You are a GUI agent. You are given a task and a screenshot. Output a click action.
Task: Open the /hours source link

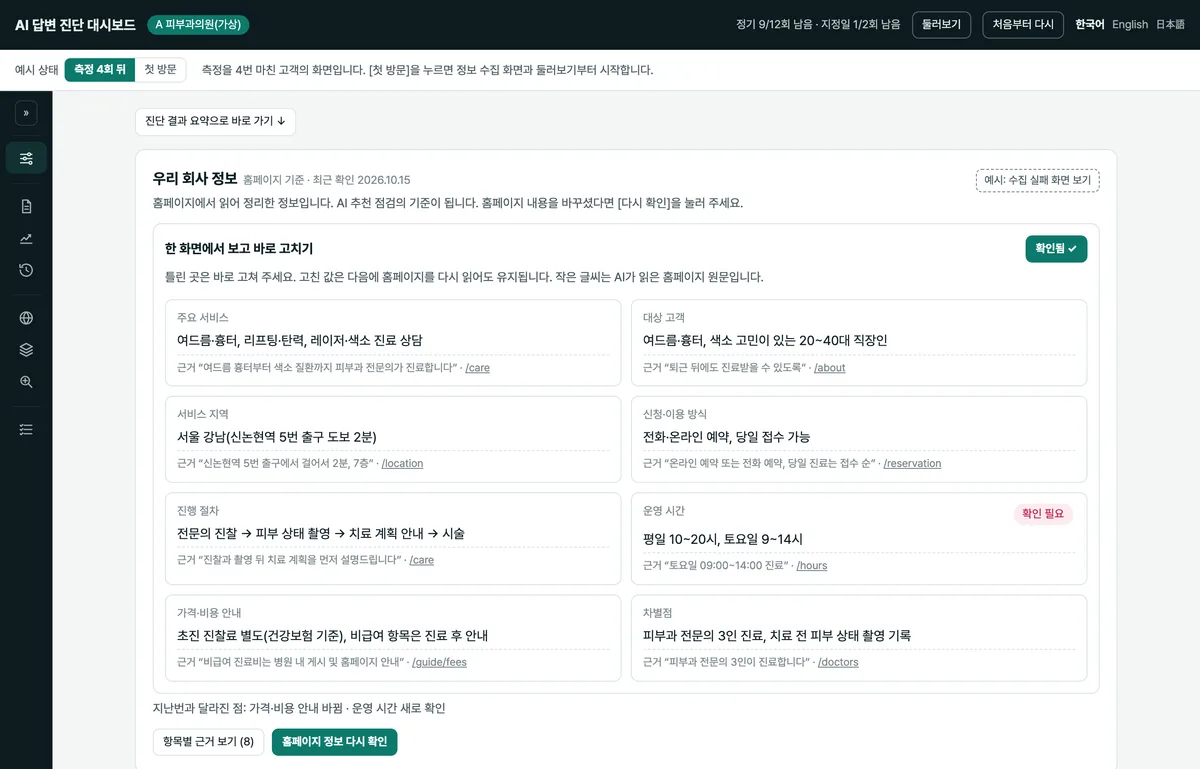coord(812,566)
